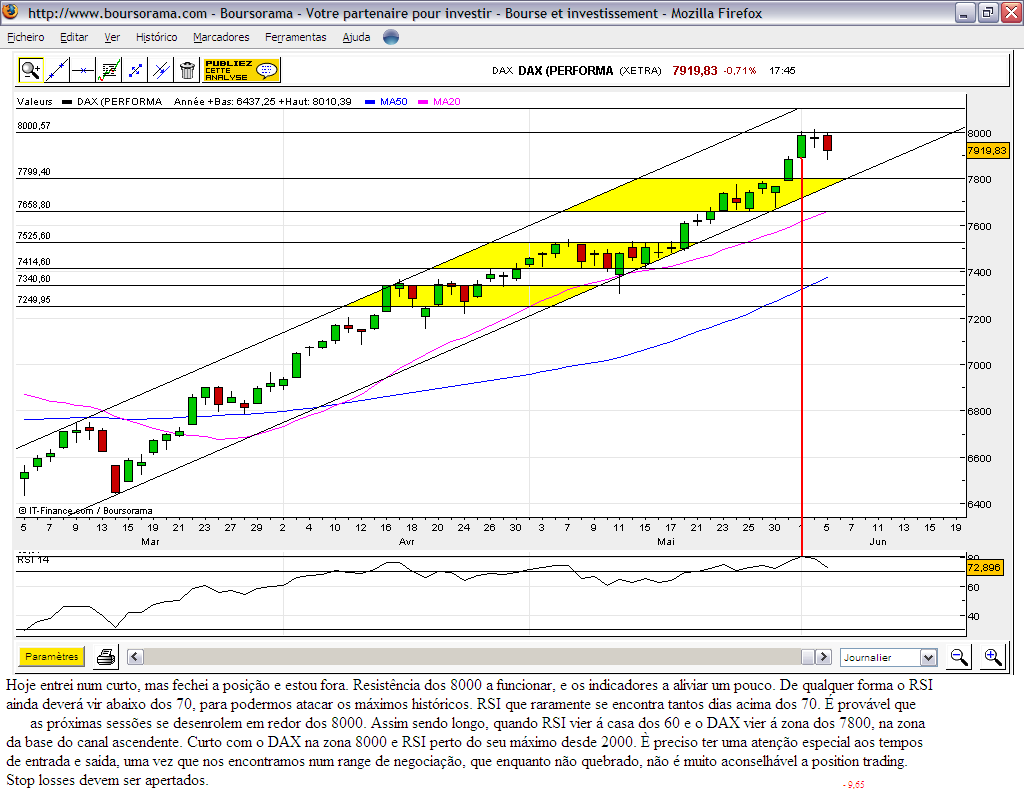Select the move/resize line tool

135,70
